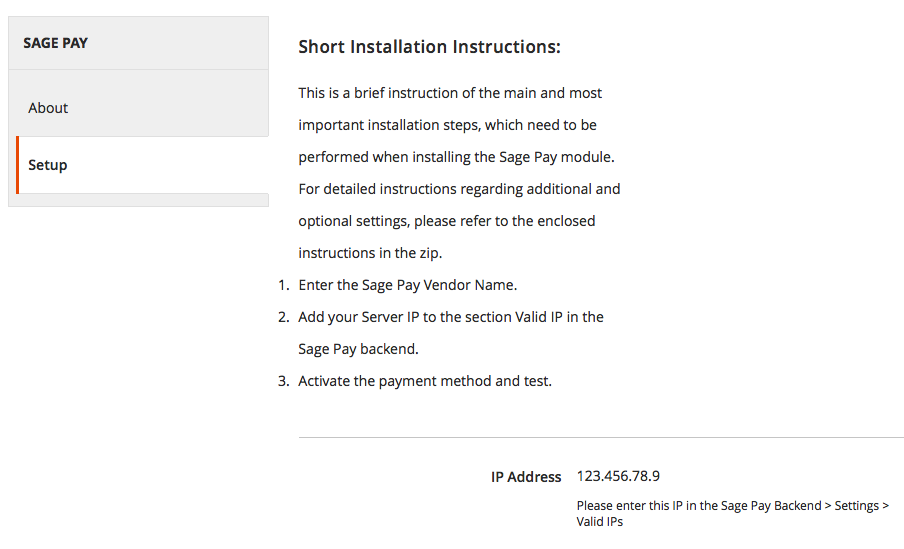904x549 pixels.
Task: Click the line 'This is a brief instruction'
Action: [450, 93]
